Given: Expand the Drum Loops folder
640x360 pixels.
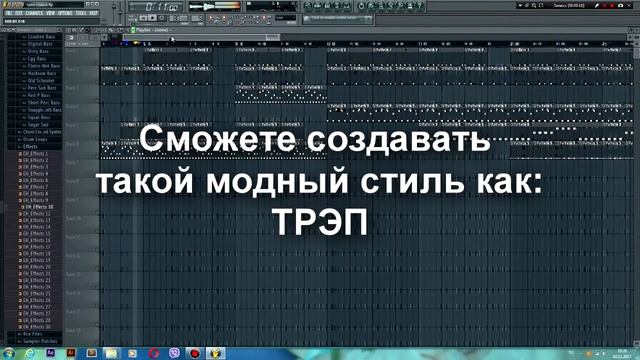Looking at the screenshot, I should coord(35,140).
